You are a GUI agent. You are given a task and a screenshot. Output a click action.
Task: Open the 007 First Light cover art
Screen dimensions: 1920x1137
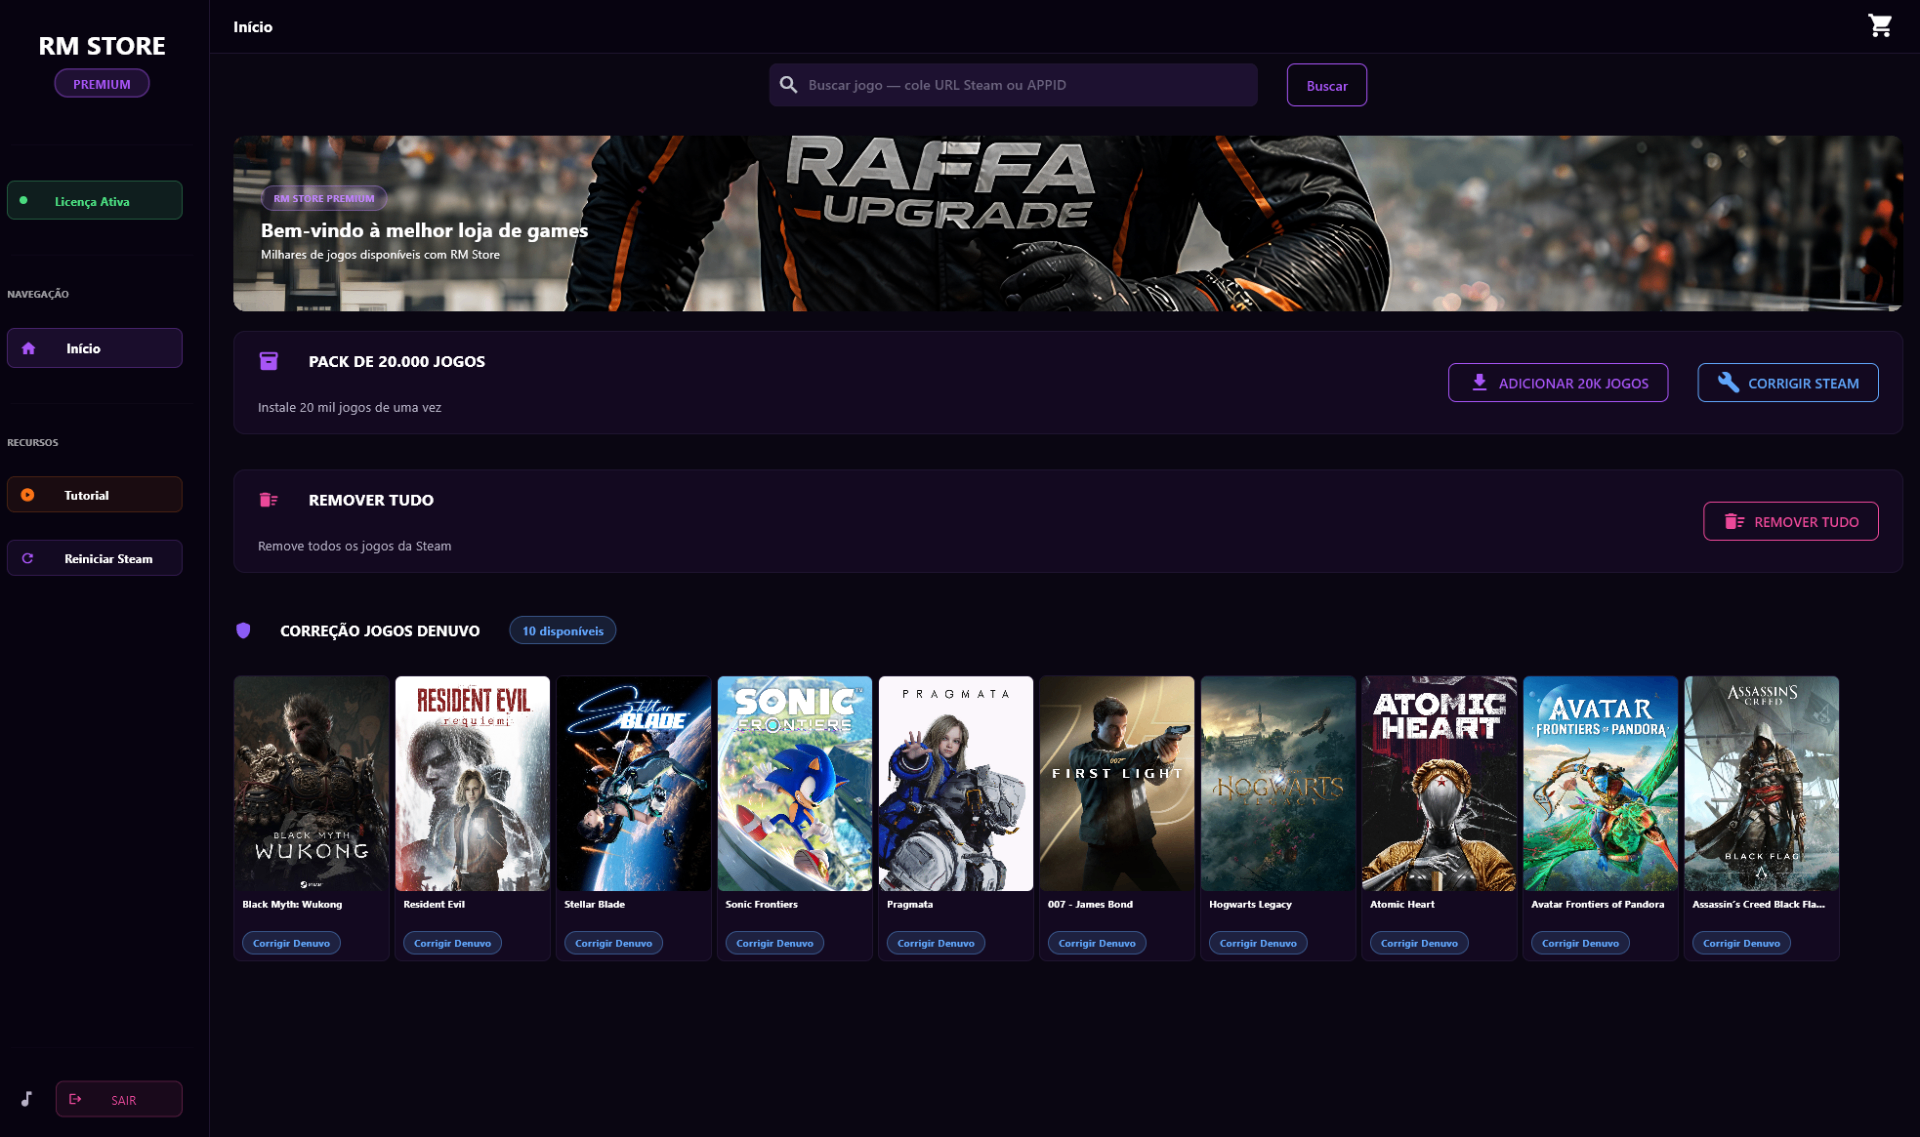tap(1116, 783)
